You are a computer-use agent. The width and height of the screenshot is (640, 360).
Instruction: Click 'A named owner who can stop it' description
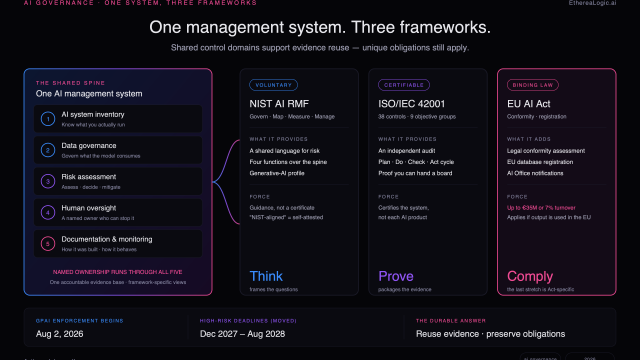(x=98, y=218)
